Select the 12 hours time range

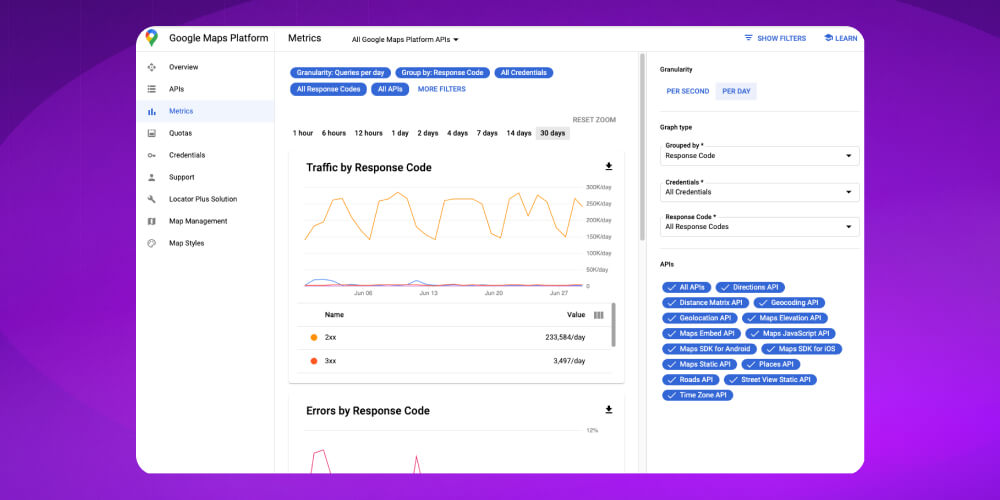pos(369,133)
